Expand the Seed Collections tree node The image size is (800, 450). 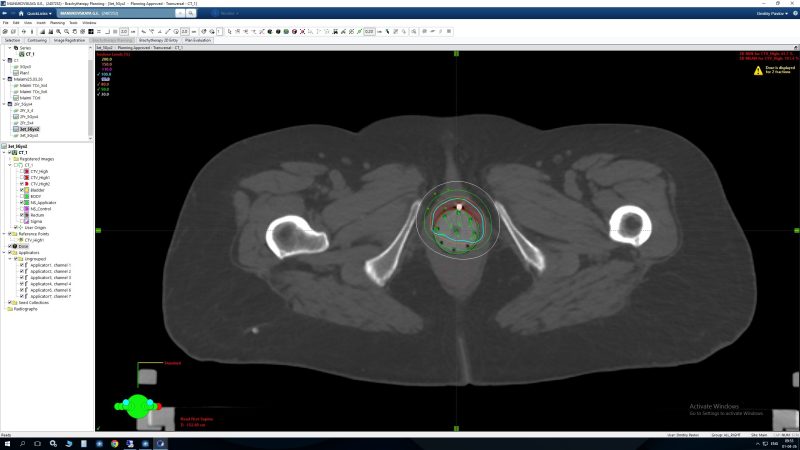pyautogui.click(x=7, y=302)
